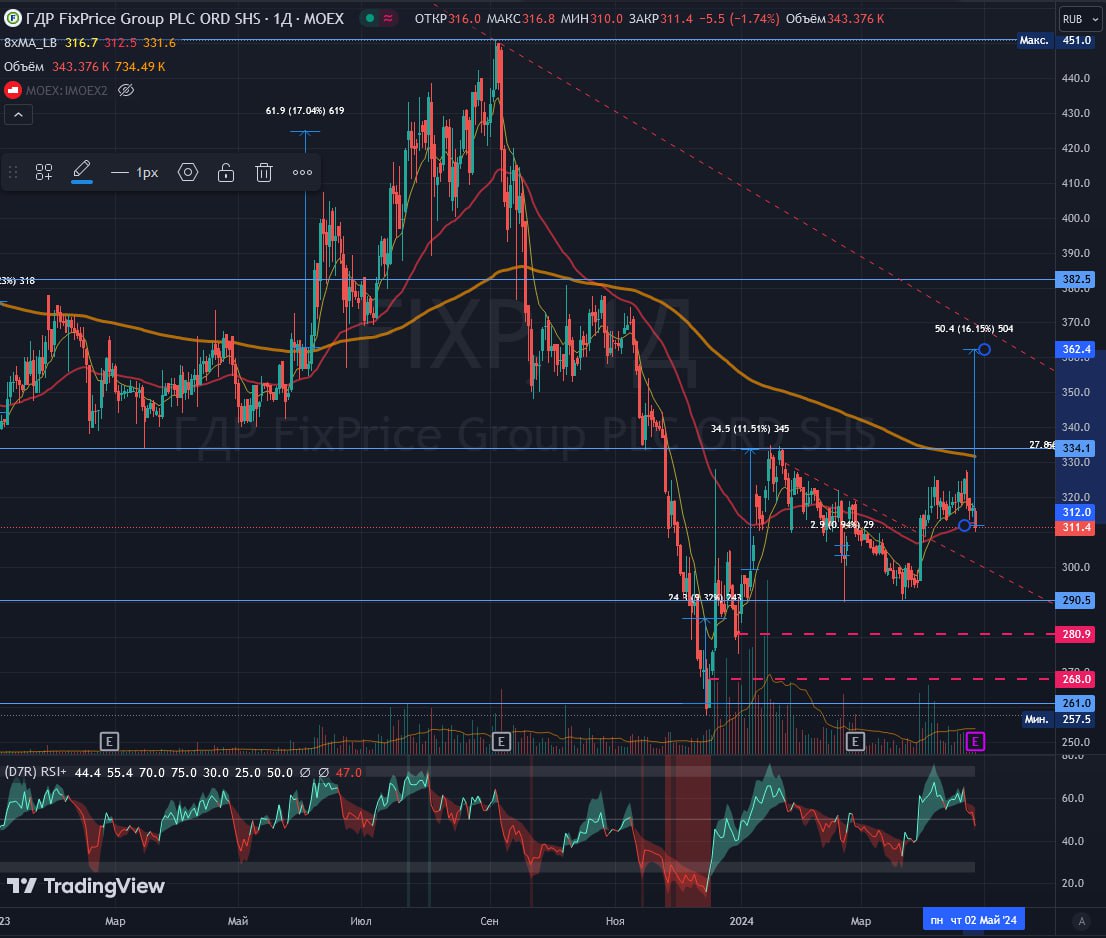Open drawing templates in floating toolbar
This screenshot has width=1106, height=938.
(44, 172)
